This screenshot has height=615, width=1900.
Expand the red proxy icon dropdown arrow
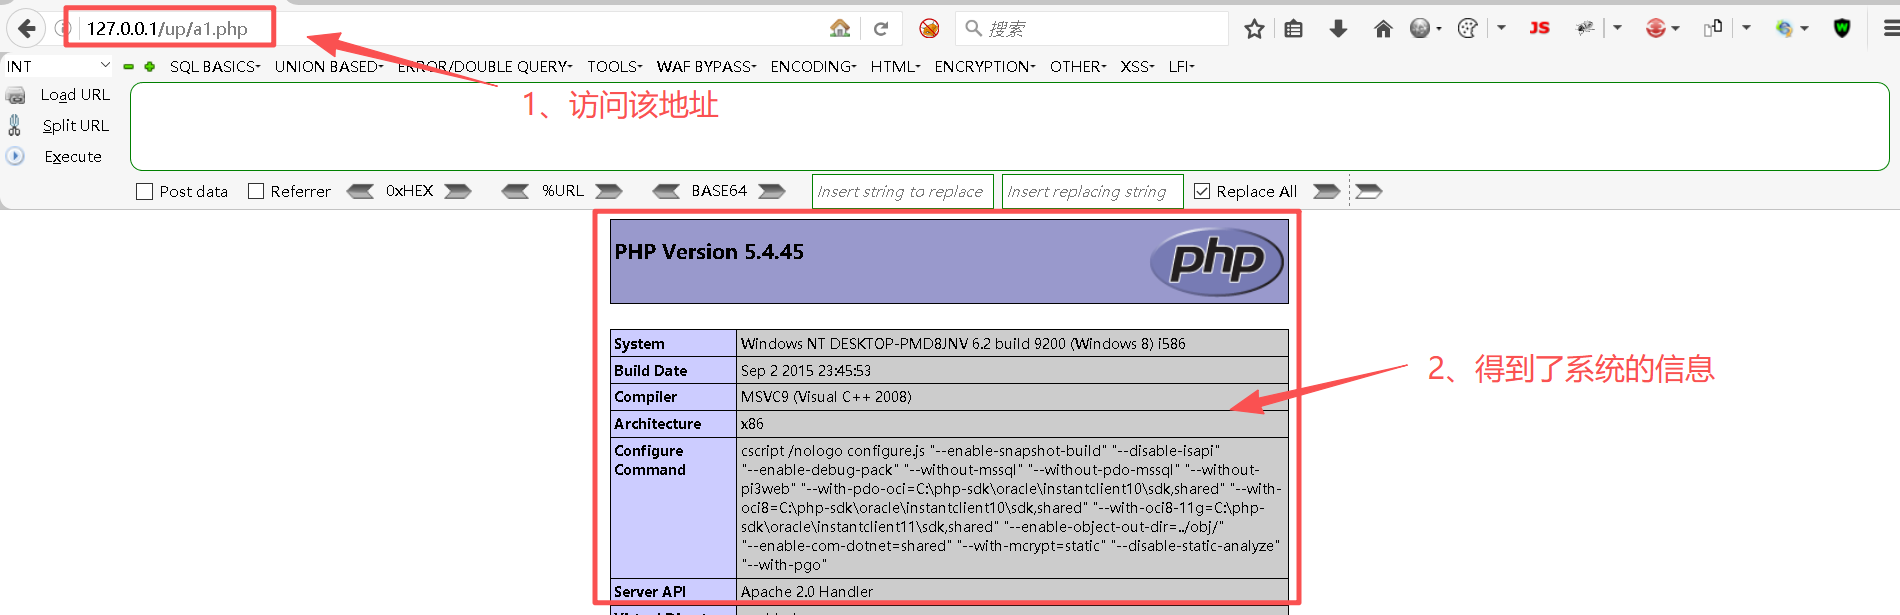point(1675,29)
